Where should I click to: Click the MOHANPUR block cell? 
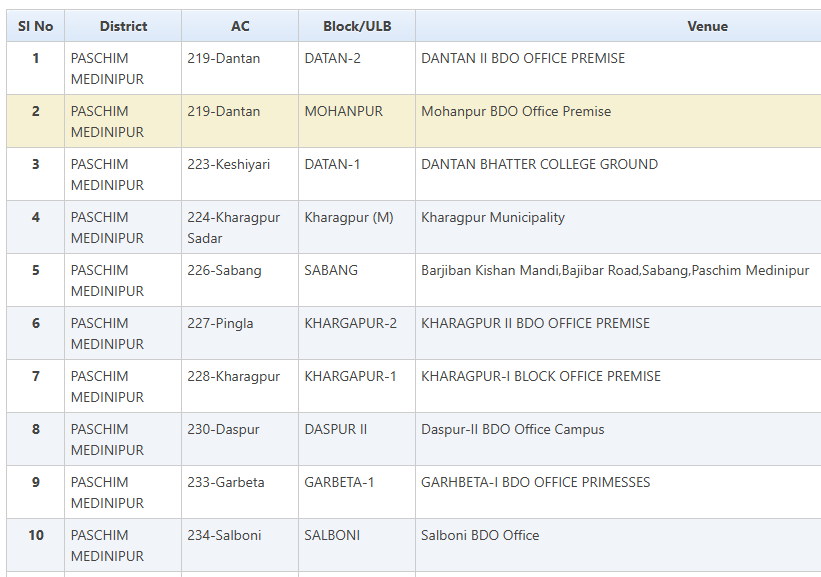(x=344, y=112)
